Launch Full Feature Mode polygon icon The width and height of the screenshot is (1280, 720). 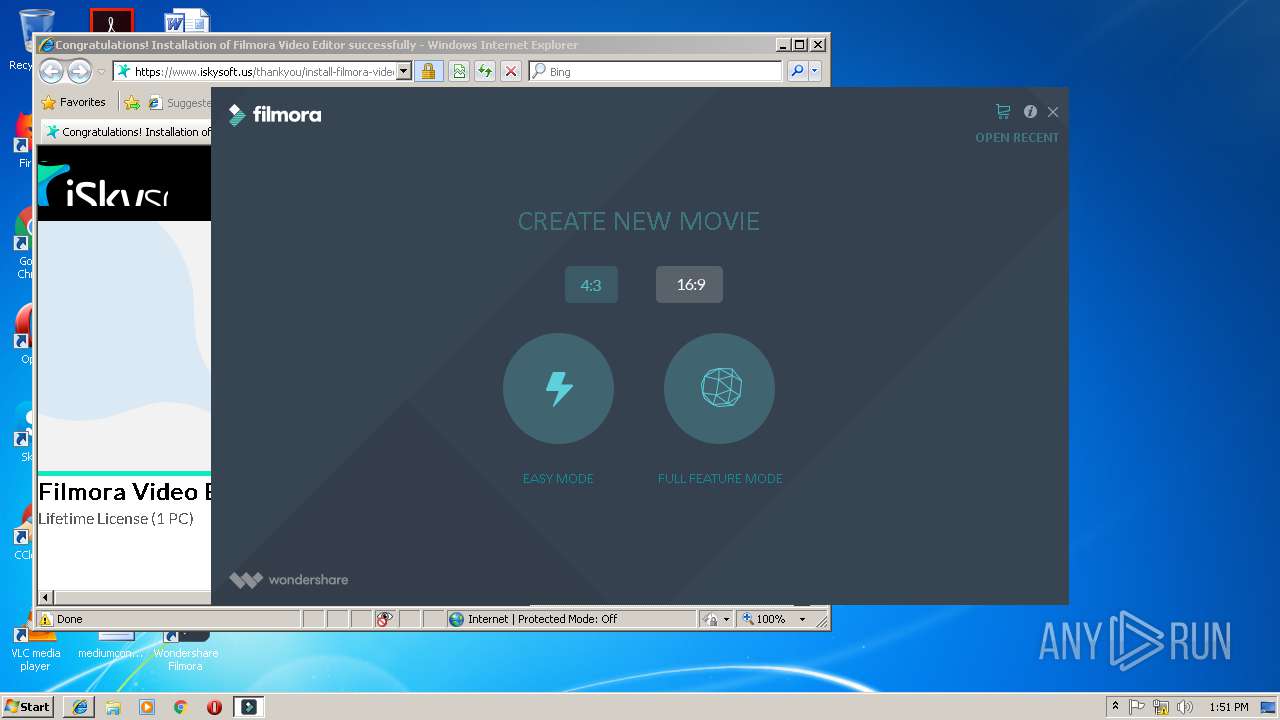(719, 388)
